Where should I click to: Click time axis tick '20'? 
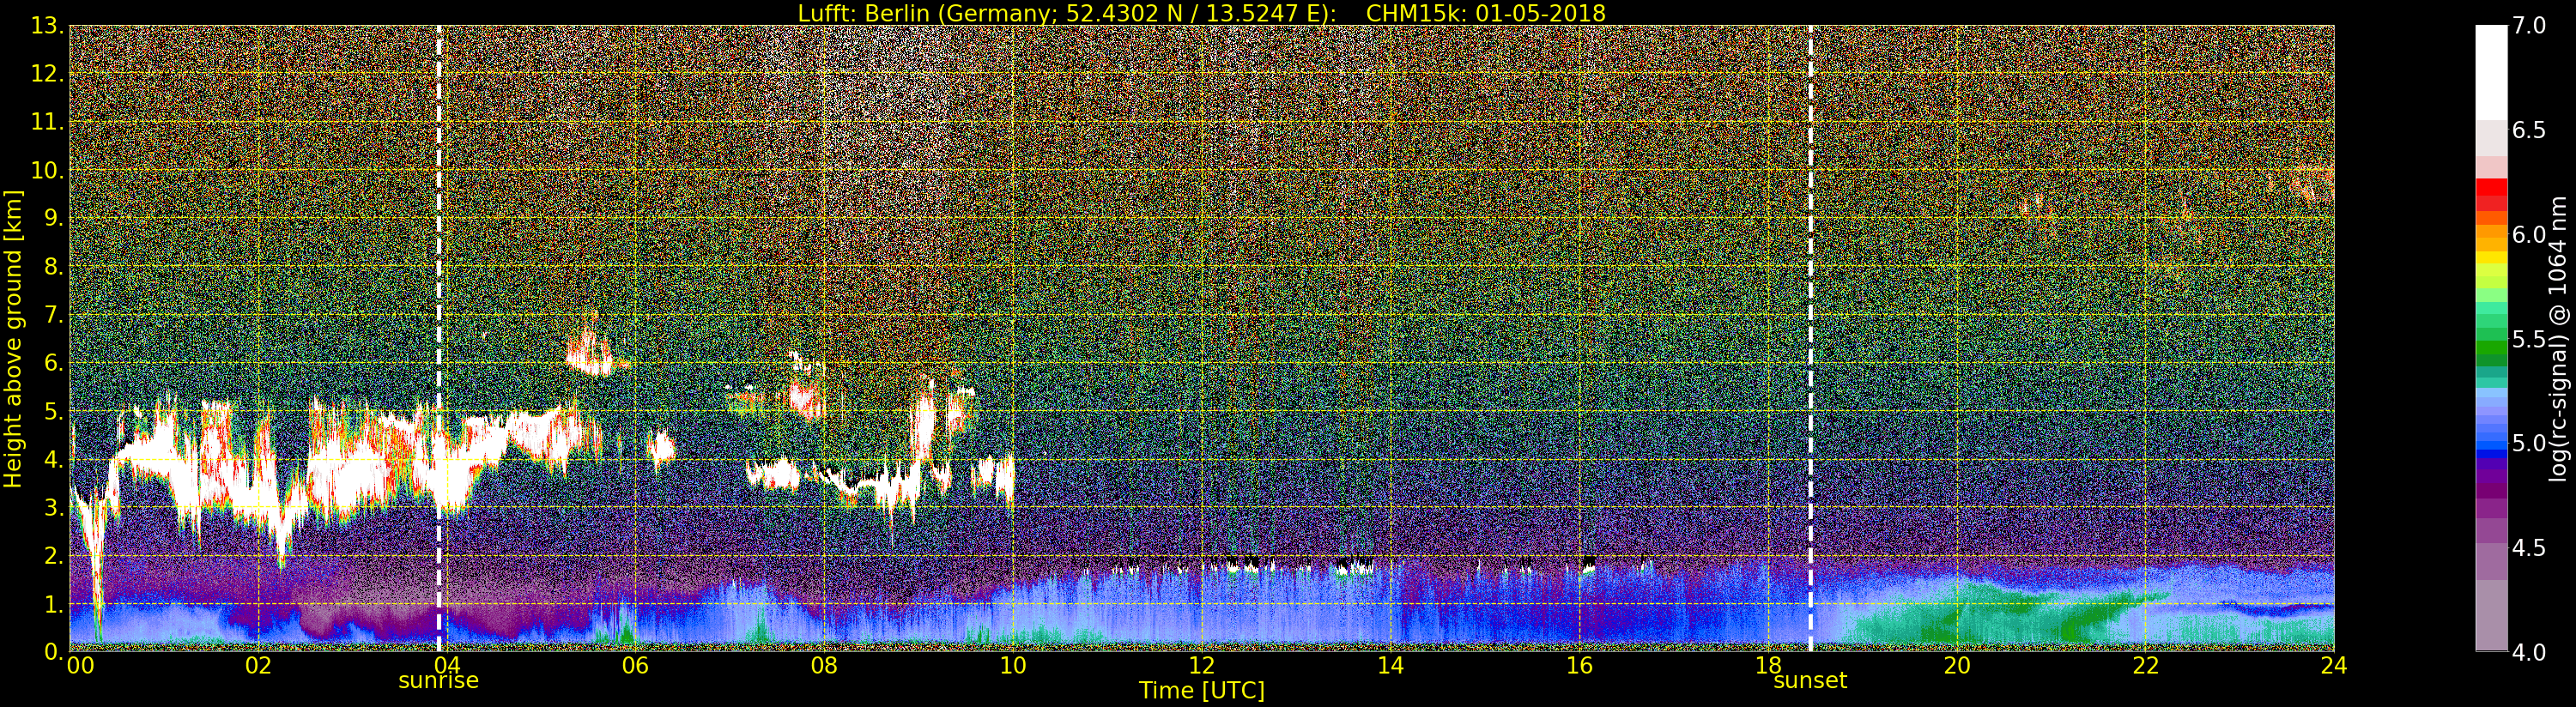pyautogui.click(x=1956, y=666)
